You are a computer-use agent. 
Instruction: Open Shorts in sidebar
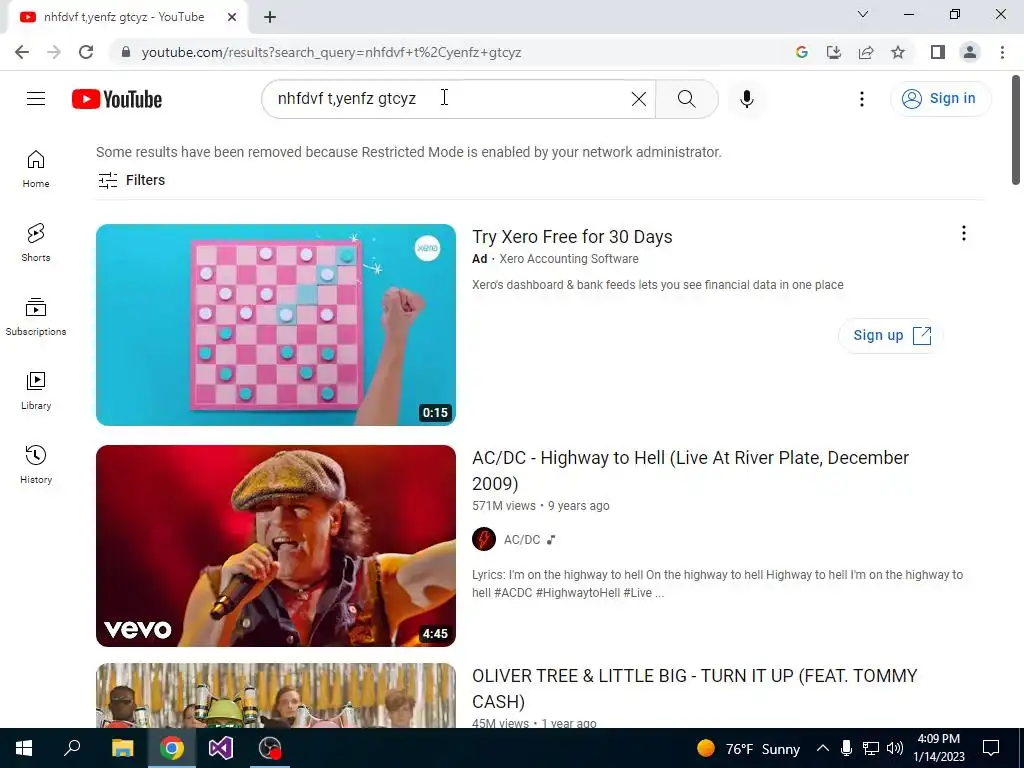point(36,243)
